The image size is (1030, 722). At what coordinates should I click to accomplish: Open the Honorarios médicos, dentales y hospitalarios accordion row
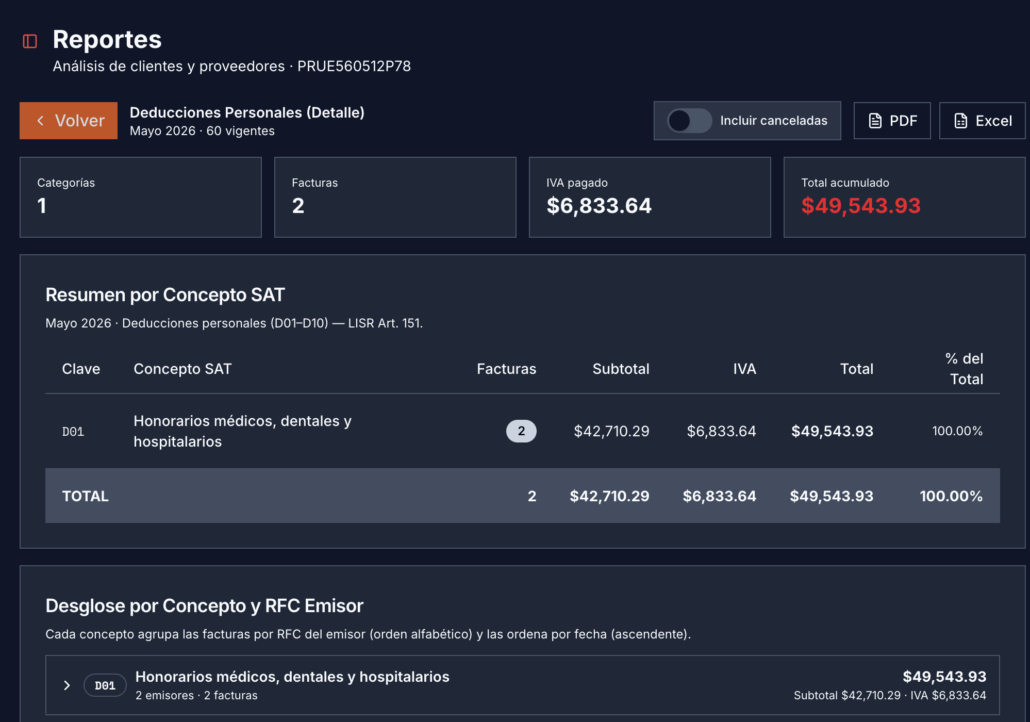pyautogui.click(x=522, y=685)
